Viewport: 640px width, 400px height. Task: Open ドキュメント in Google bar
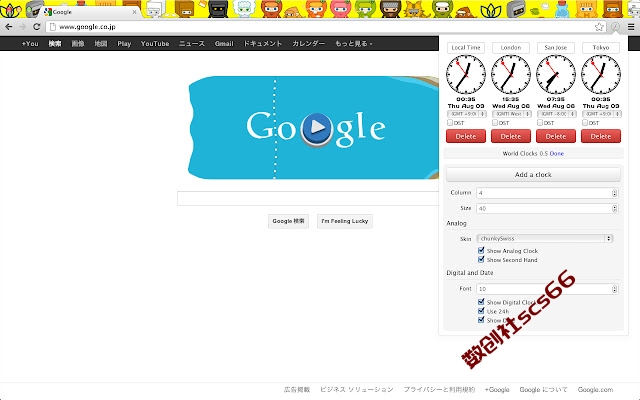coord(262,43)
